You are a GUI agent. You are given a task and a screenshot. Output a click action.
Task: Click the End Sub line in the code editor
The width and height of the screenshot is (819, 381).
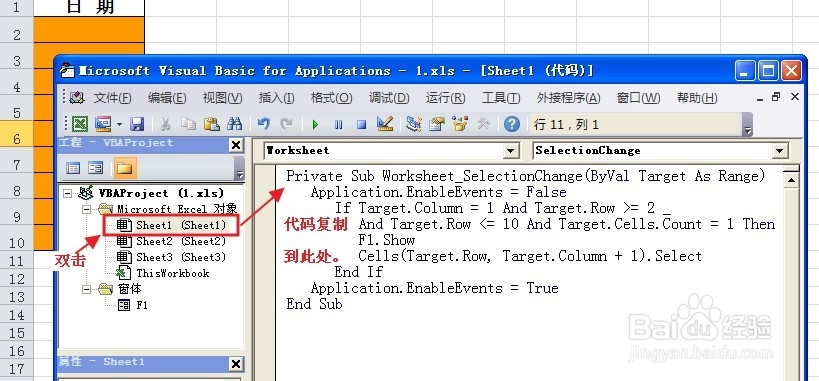pos(314,304)
